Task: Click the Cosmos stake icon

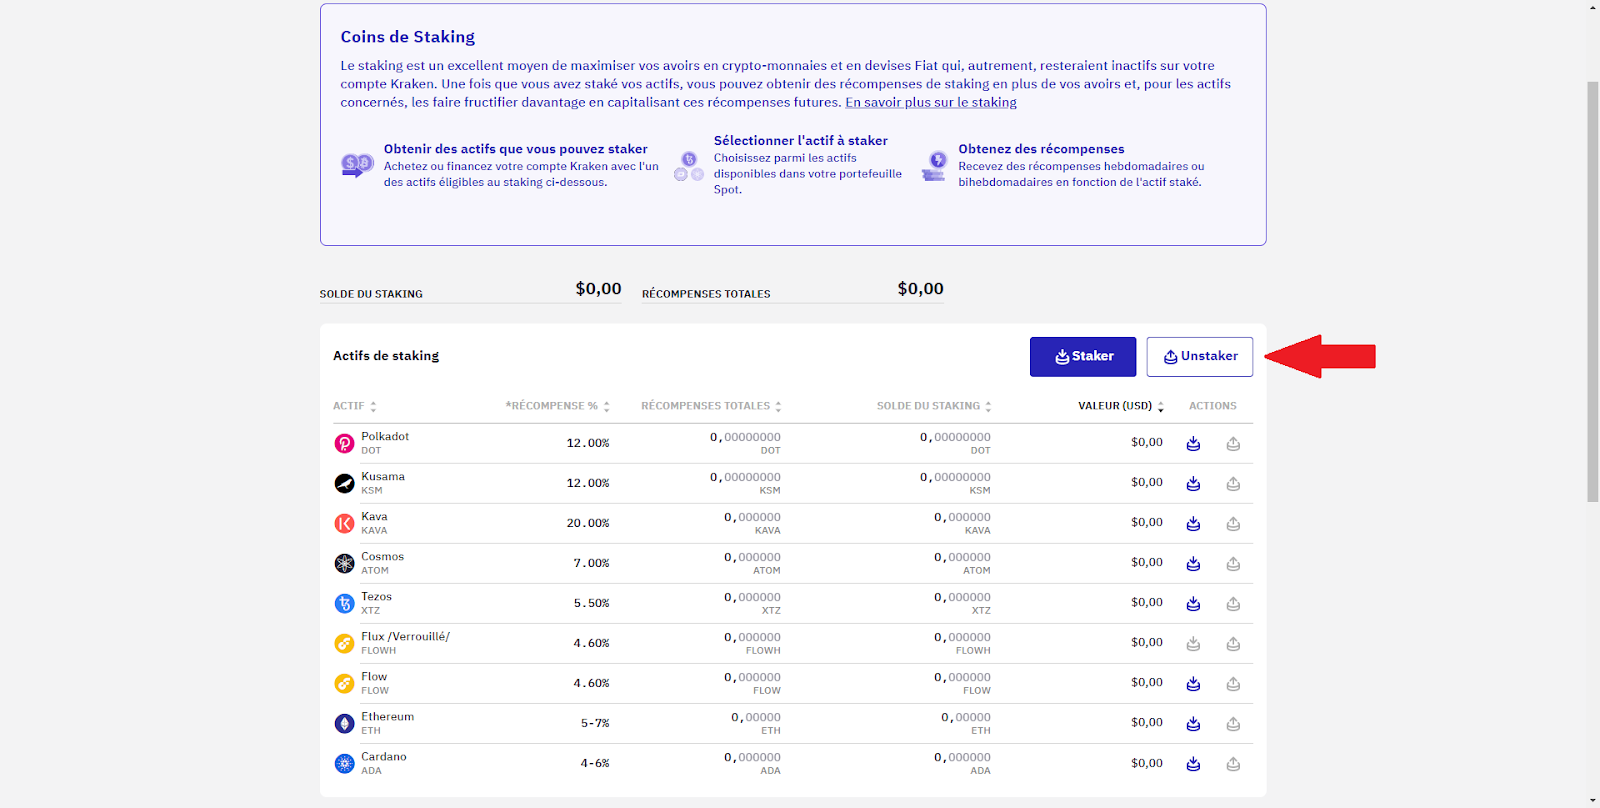Action: click(1193, 563)
